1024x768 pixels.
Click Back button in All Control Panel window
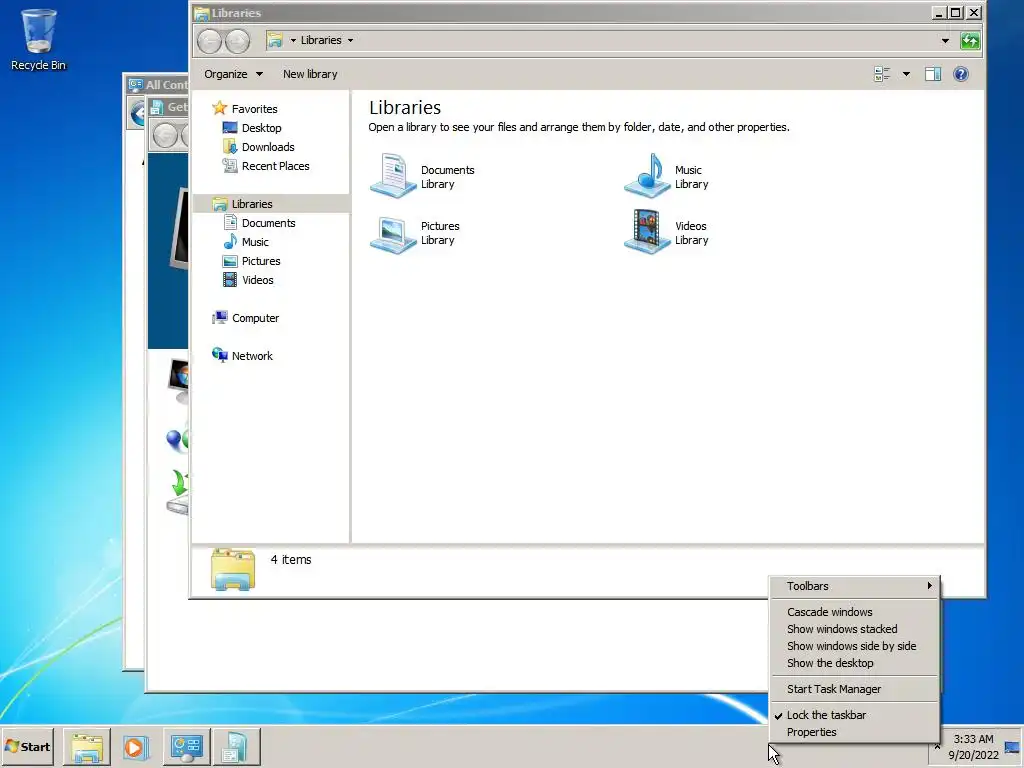tap(138, 114)
